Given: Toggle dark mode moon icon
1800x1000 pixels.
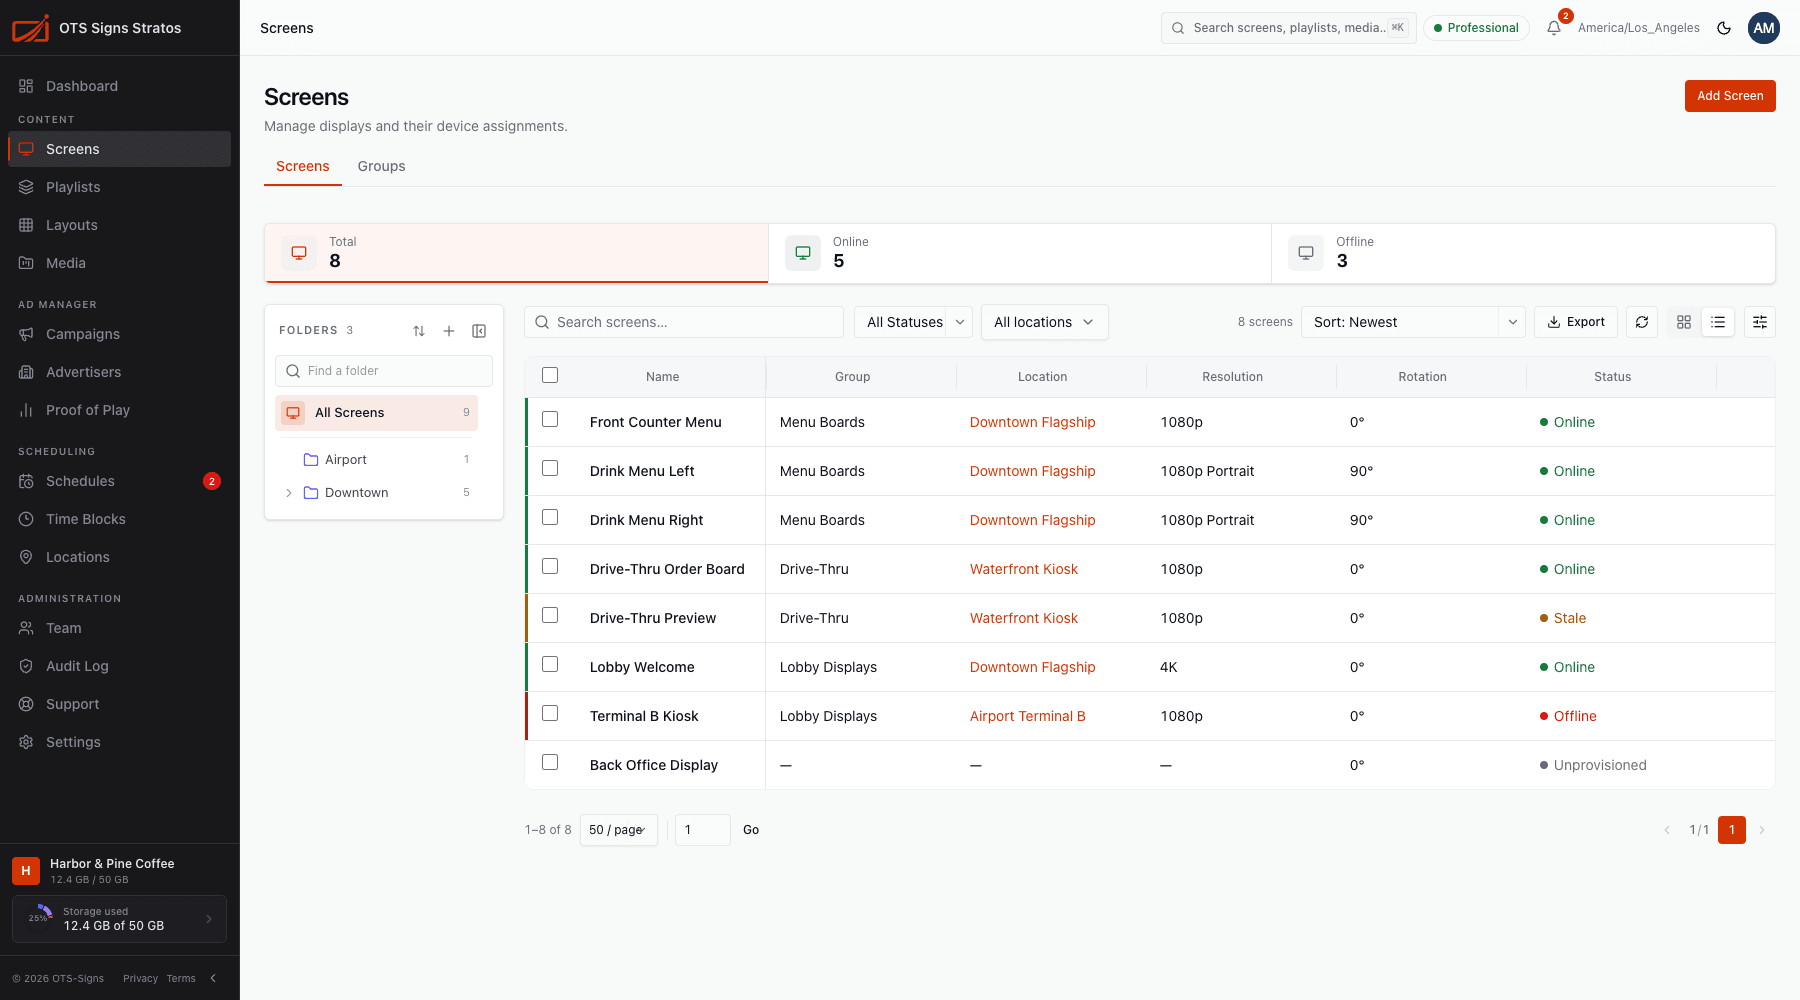Looking at the screenshot, I should click(1724, 28).
